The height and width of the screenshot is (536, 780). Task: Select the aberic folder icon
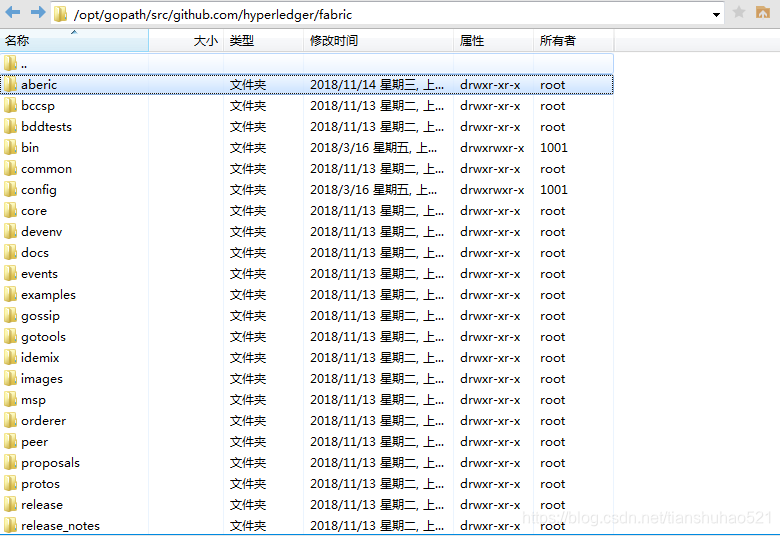tap(10, 85)
